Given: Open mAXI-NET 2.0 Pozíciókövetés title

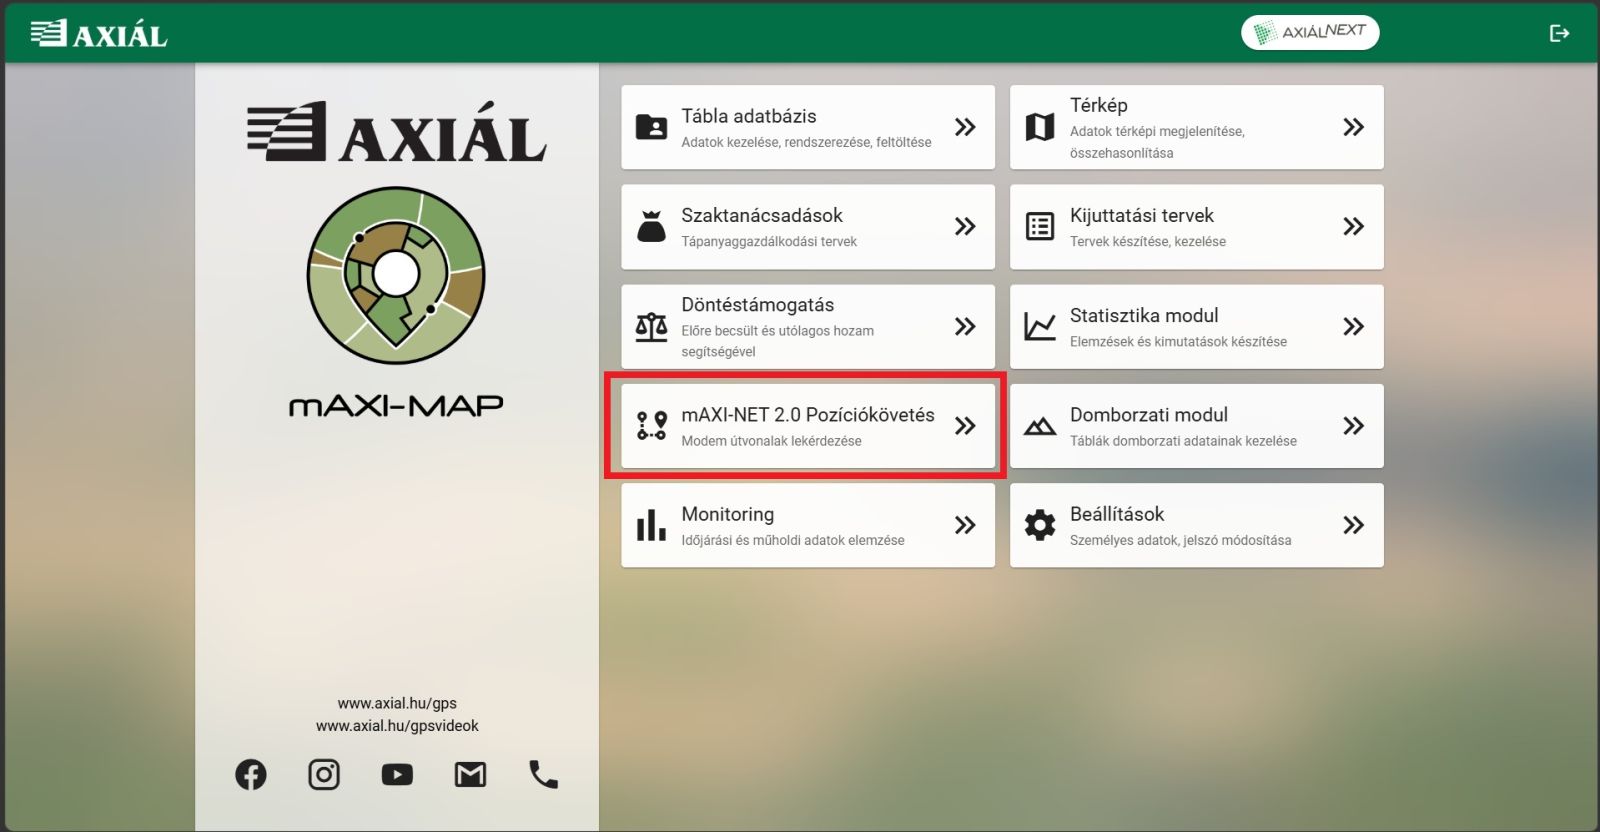Looking at the screenshot, I should [808, 415].
